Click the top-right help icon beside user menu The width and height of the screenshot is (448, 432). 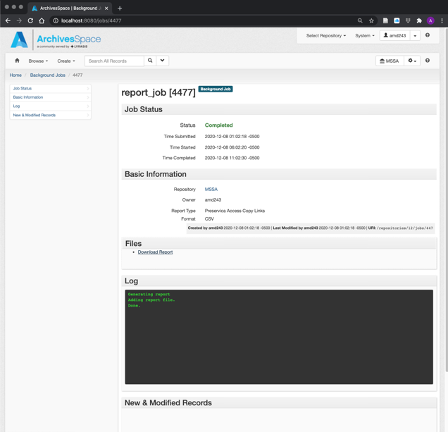[x=427, y=35]
